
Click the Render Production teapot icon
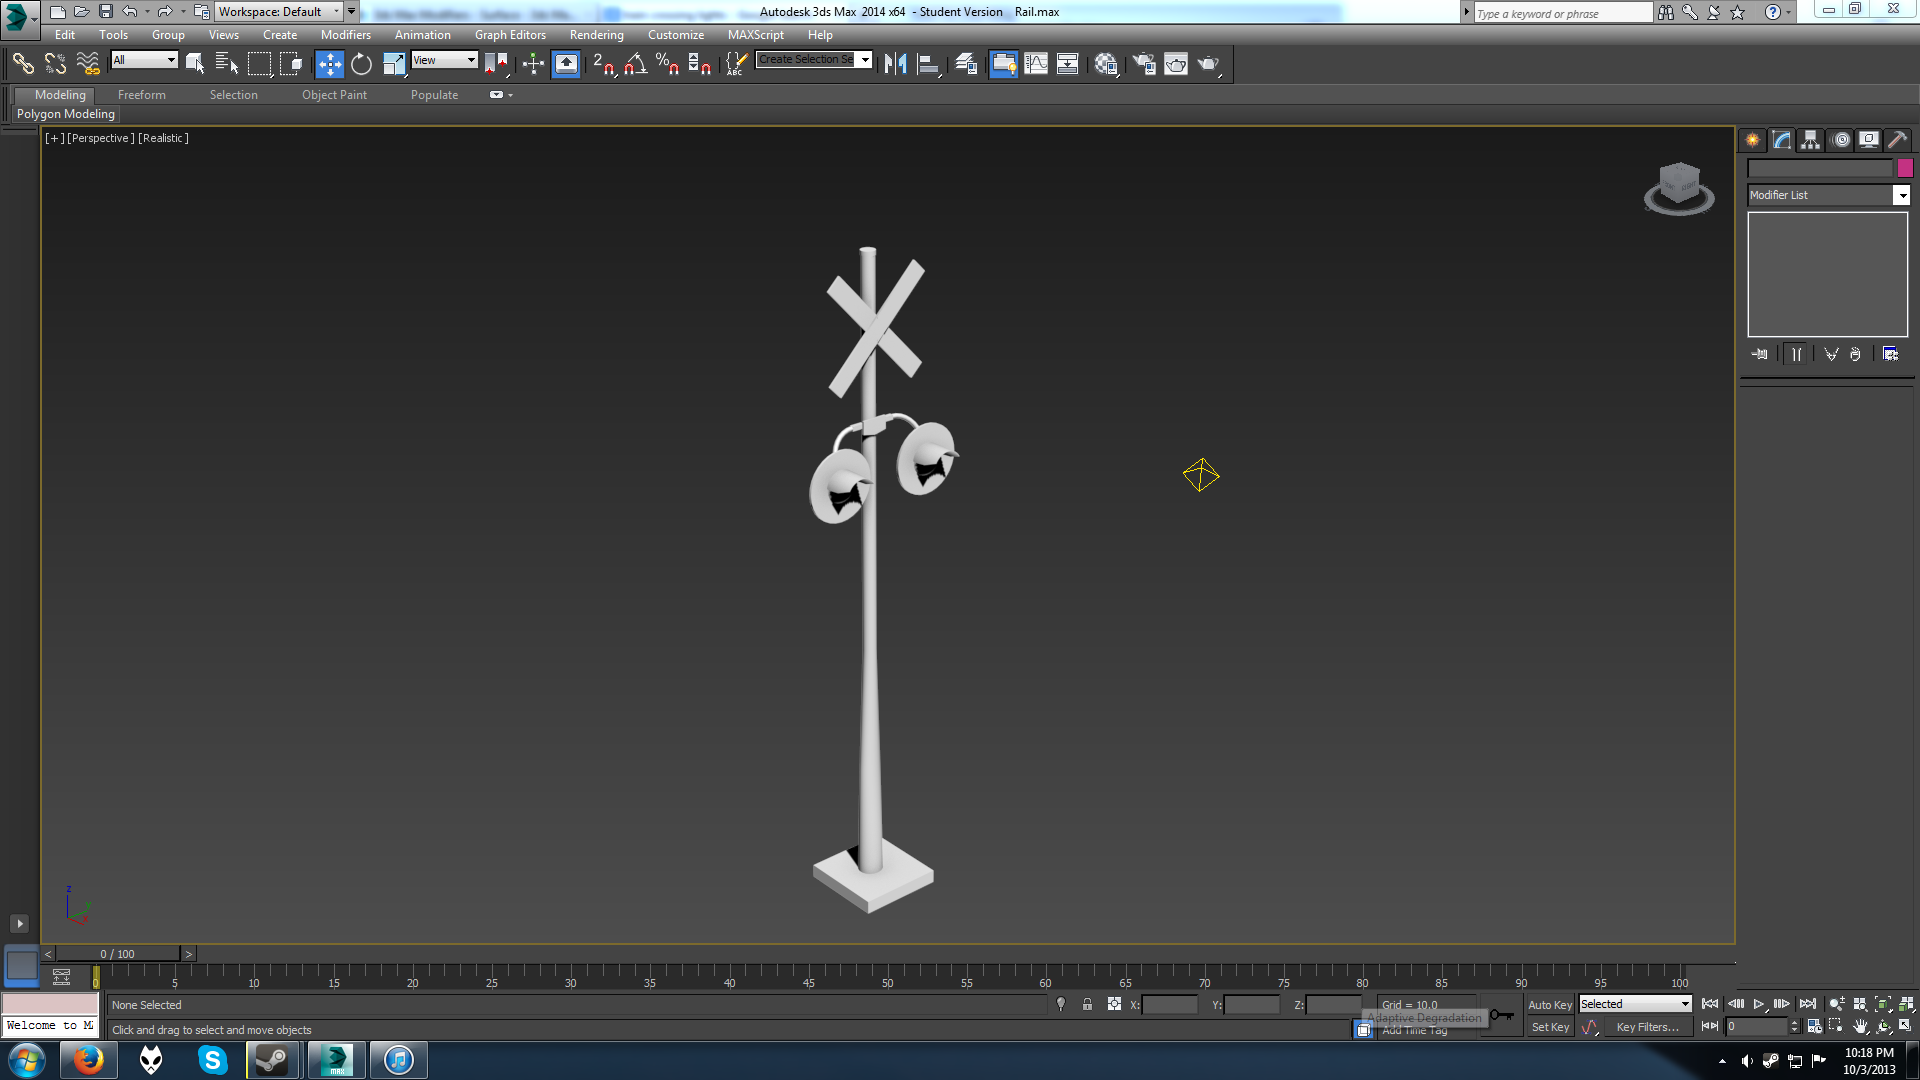[x=1208, y=64]
